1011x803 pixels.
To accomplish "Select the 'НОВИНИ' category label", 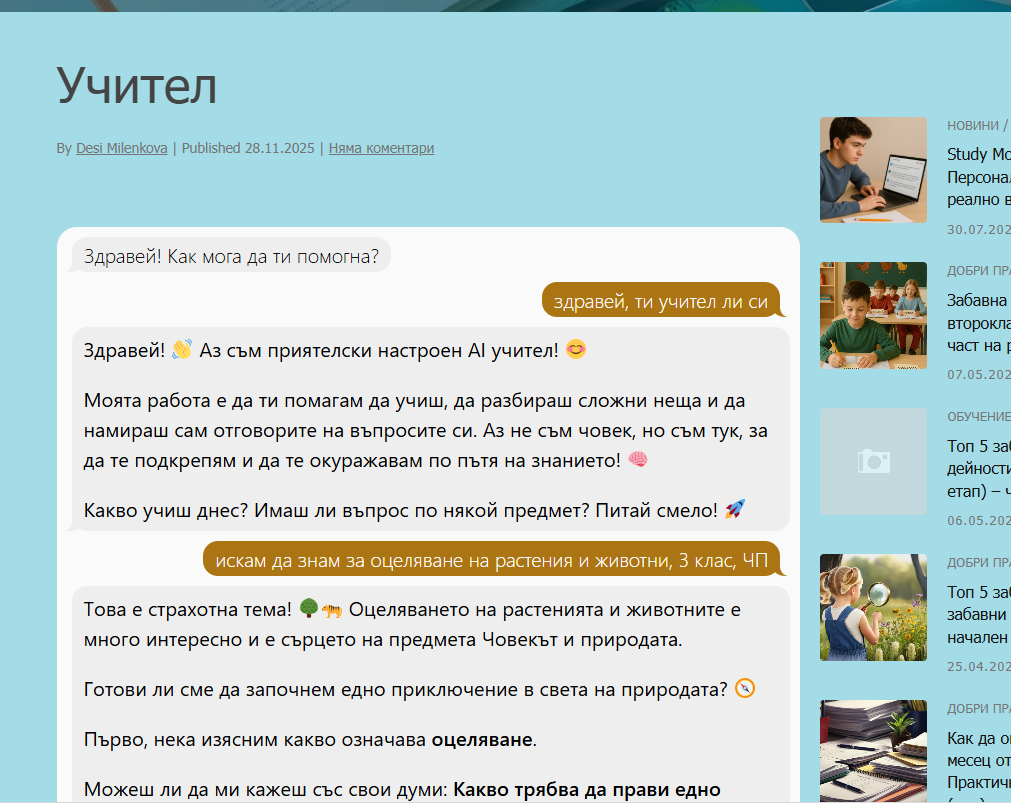I will pyautogui.click(x=972, y=125).
